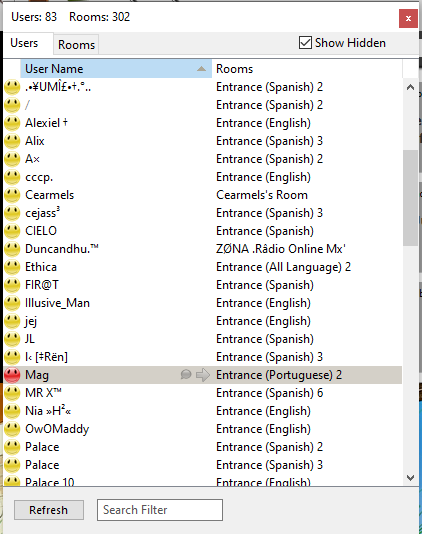Screen dimensions: 422x534
Task: Close the user list window
Action: 408,18
